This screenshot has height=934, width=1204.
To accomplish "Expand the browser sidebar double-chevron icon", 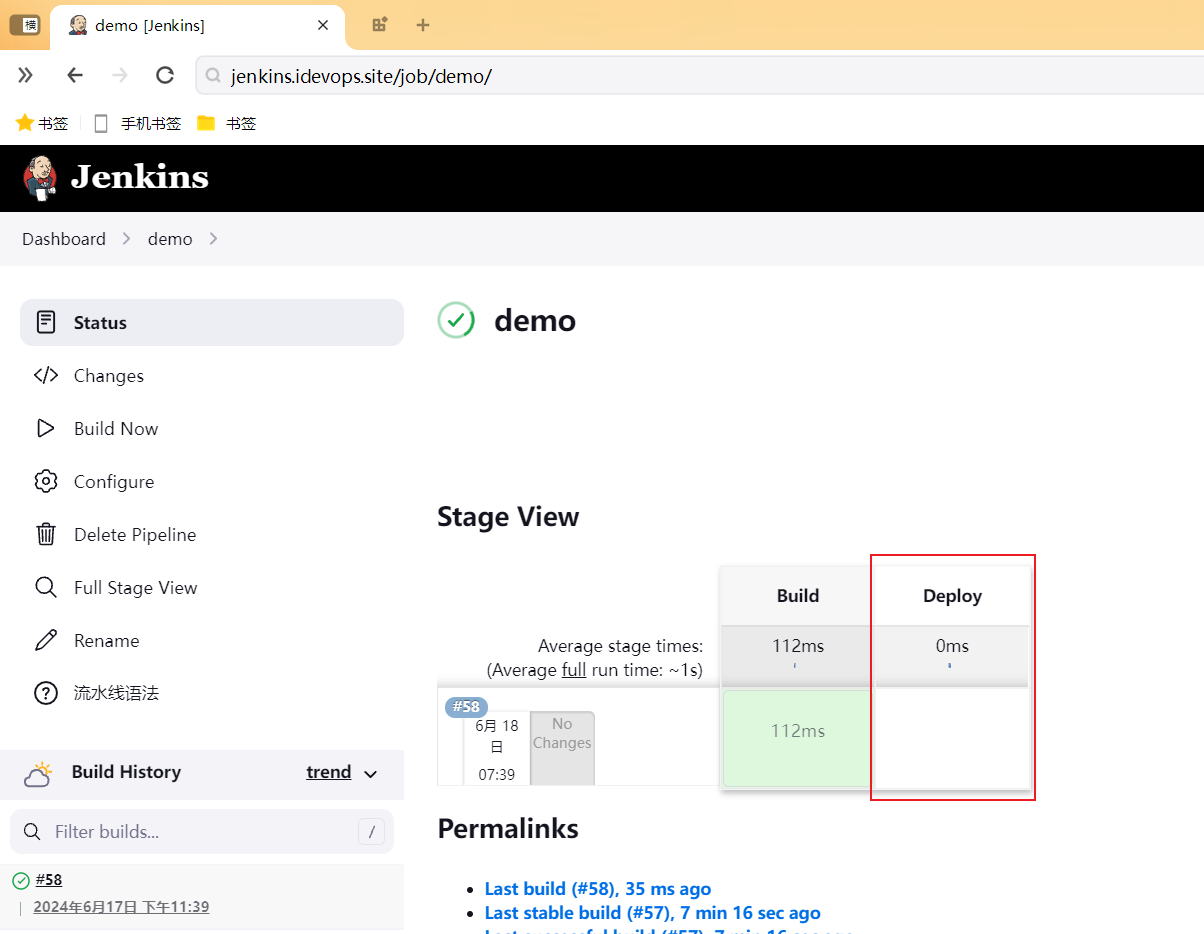I will [x=26, y=75].
